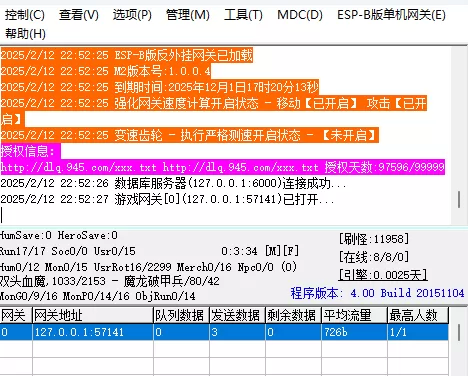The image size is (468, 376).
Task: Click the 双头血魔,1033/2153 status line
Action: 110,281
